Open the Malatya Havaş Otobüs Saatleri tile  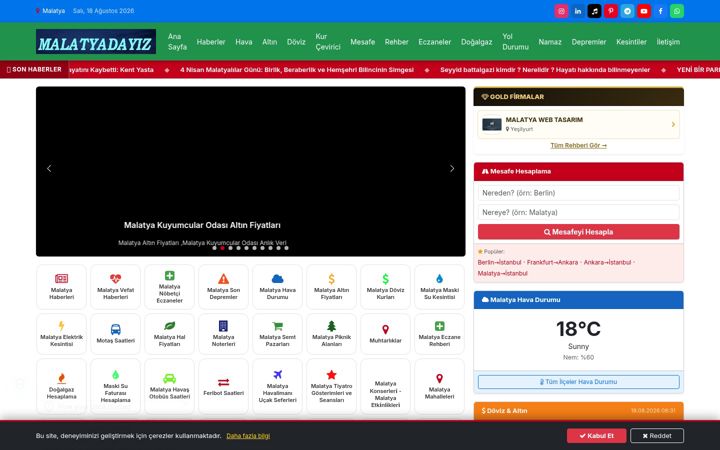point(169,387)
